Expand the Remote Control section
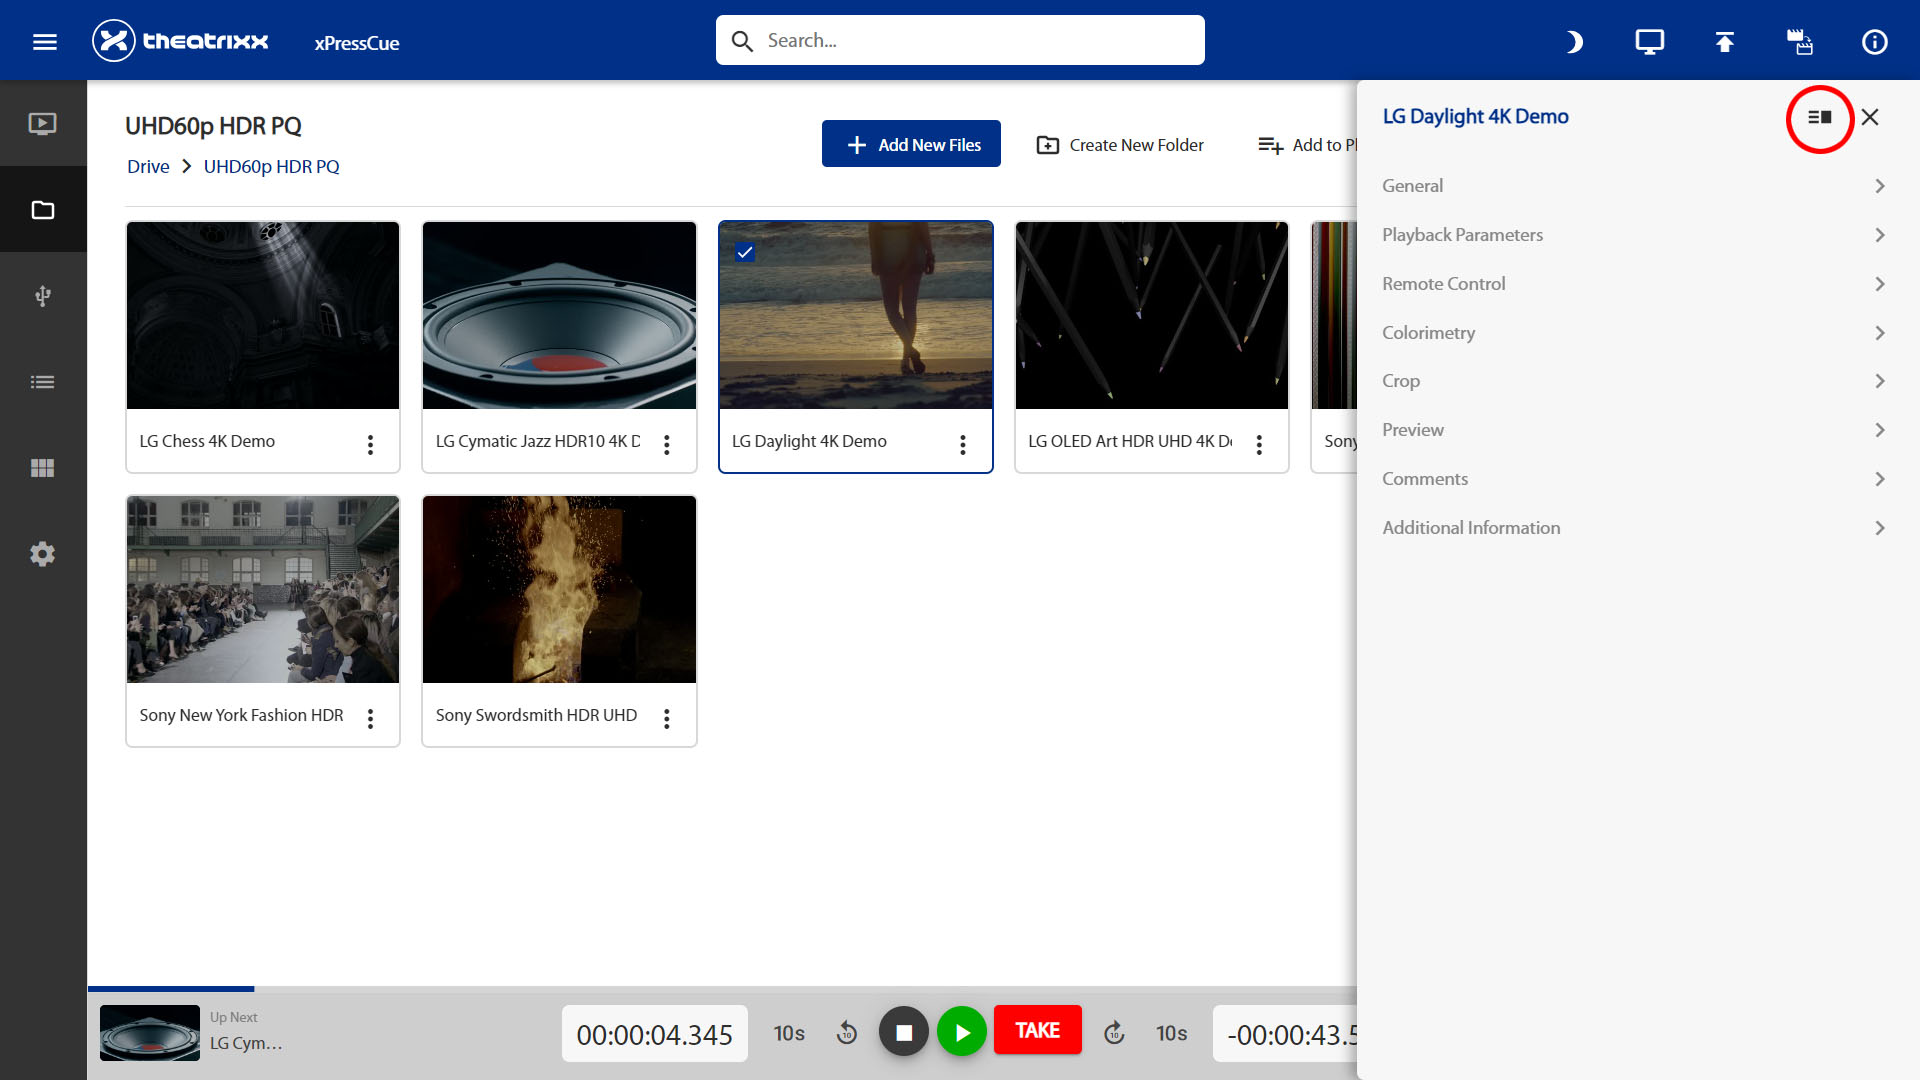 coord(1634,284)
